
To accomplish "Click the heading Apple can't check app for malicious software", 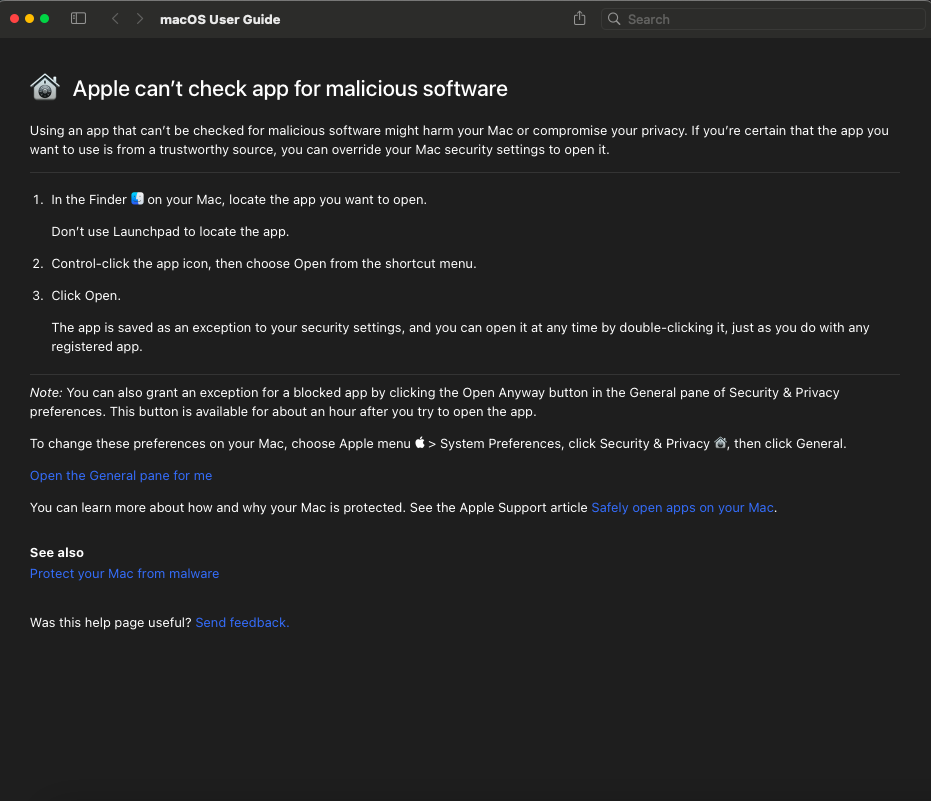I will (290, 88).
